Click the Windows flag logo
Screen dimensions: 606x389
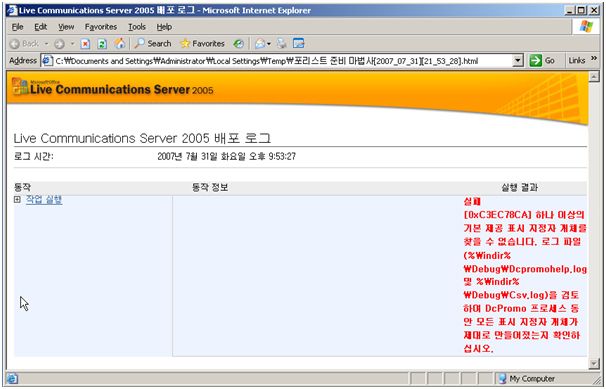pyautogui.click(x=586, y=27)
